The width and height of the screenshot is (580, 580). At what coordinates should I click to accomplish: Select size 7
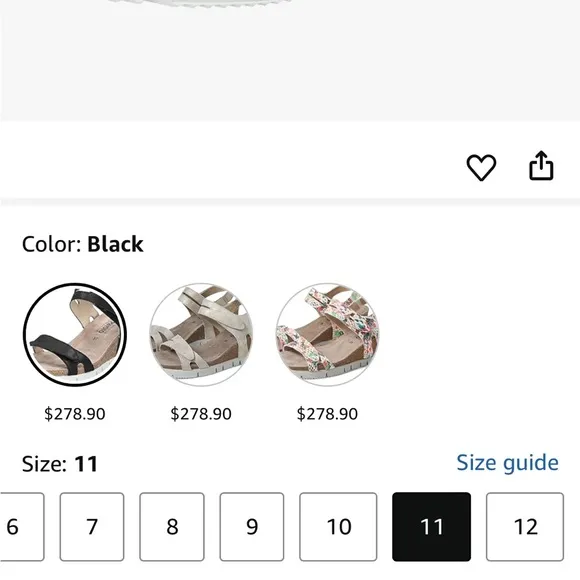pyautogui.click(x=92, y=527)
